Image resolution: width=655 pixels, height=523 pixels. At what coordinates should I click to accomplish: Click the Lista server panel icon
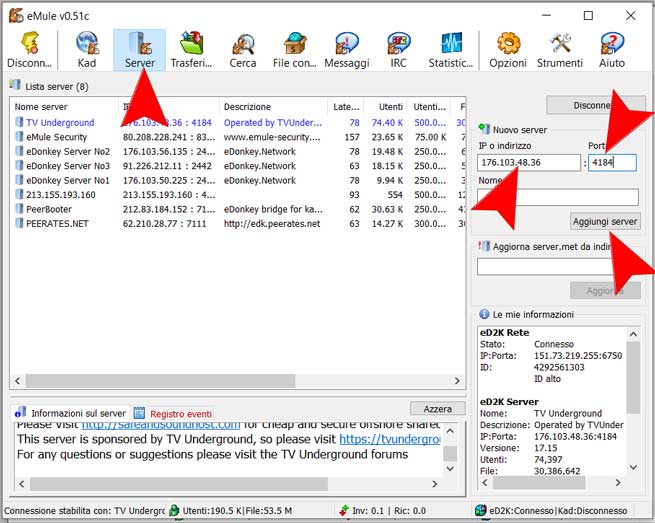click(x=15, y=85)
